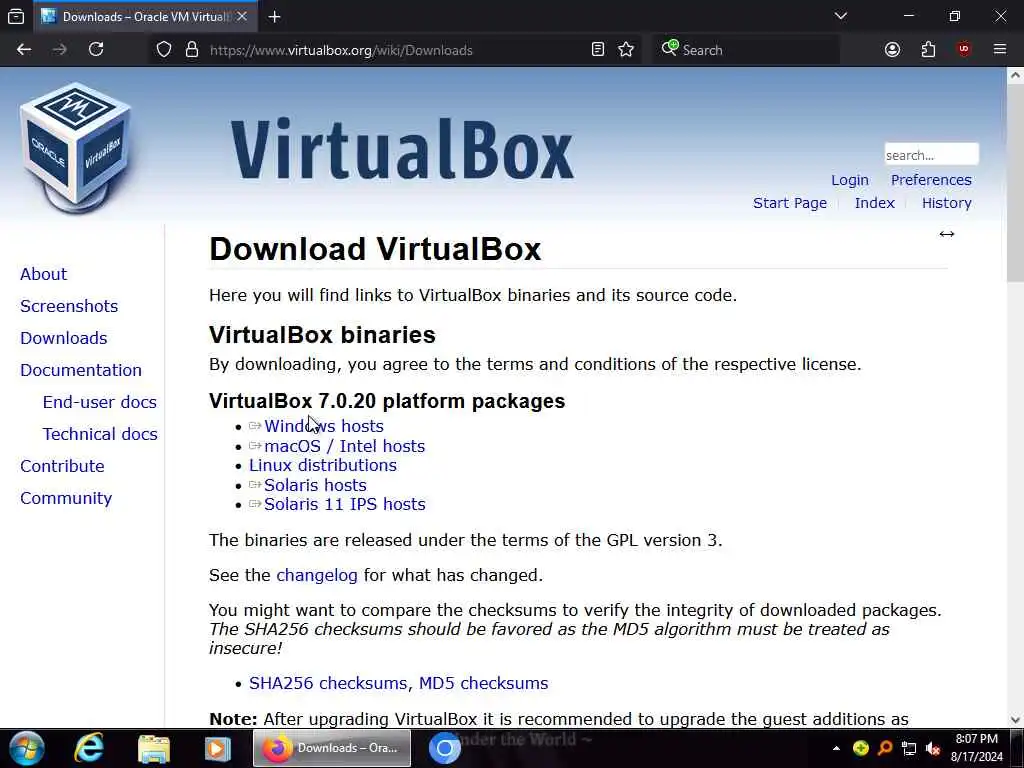Open the Login link

[x=850, y=180]
